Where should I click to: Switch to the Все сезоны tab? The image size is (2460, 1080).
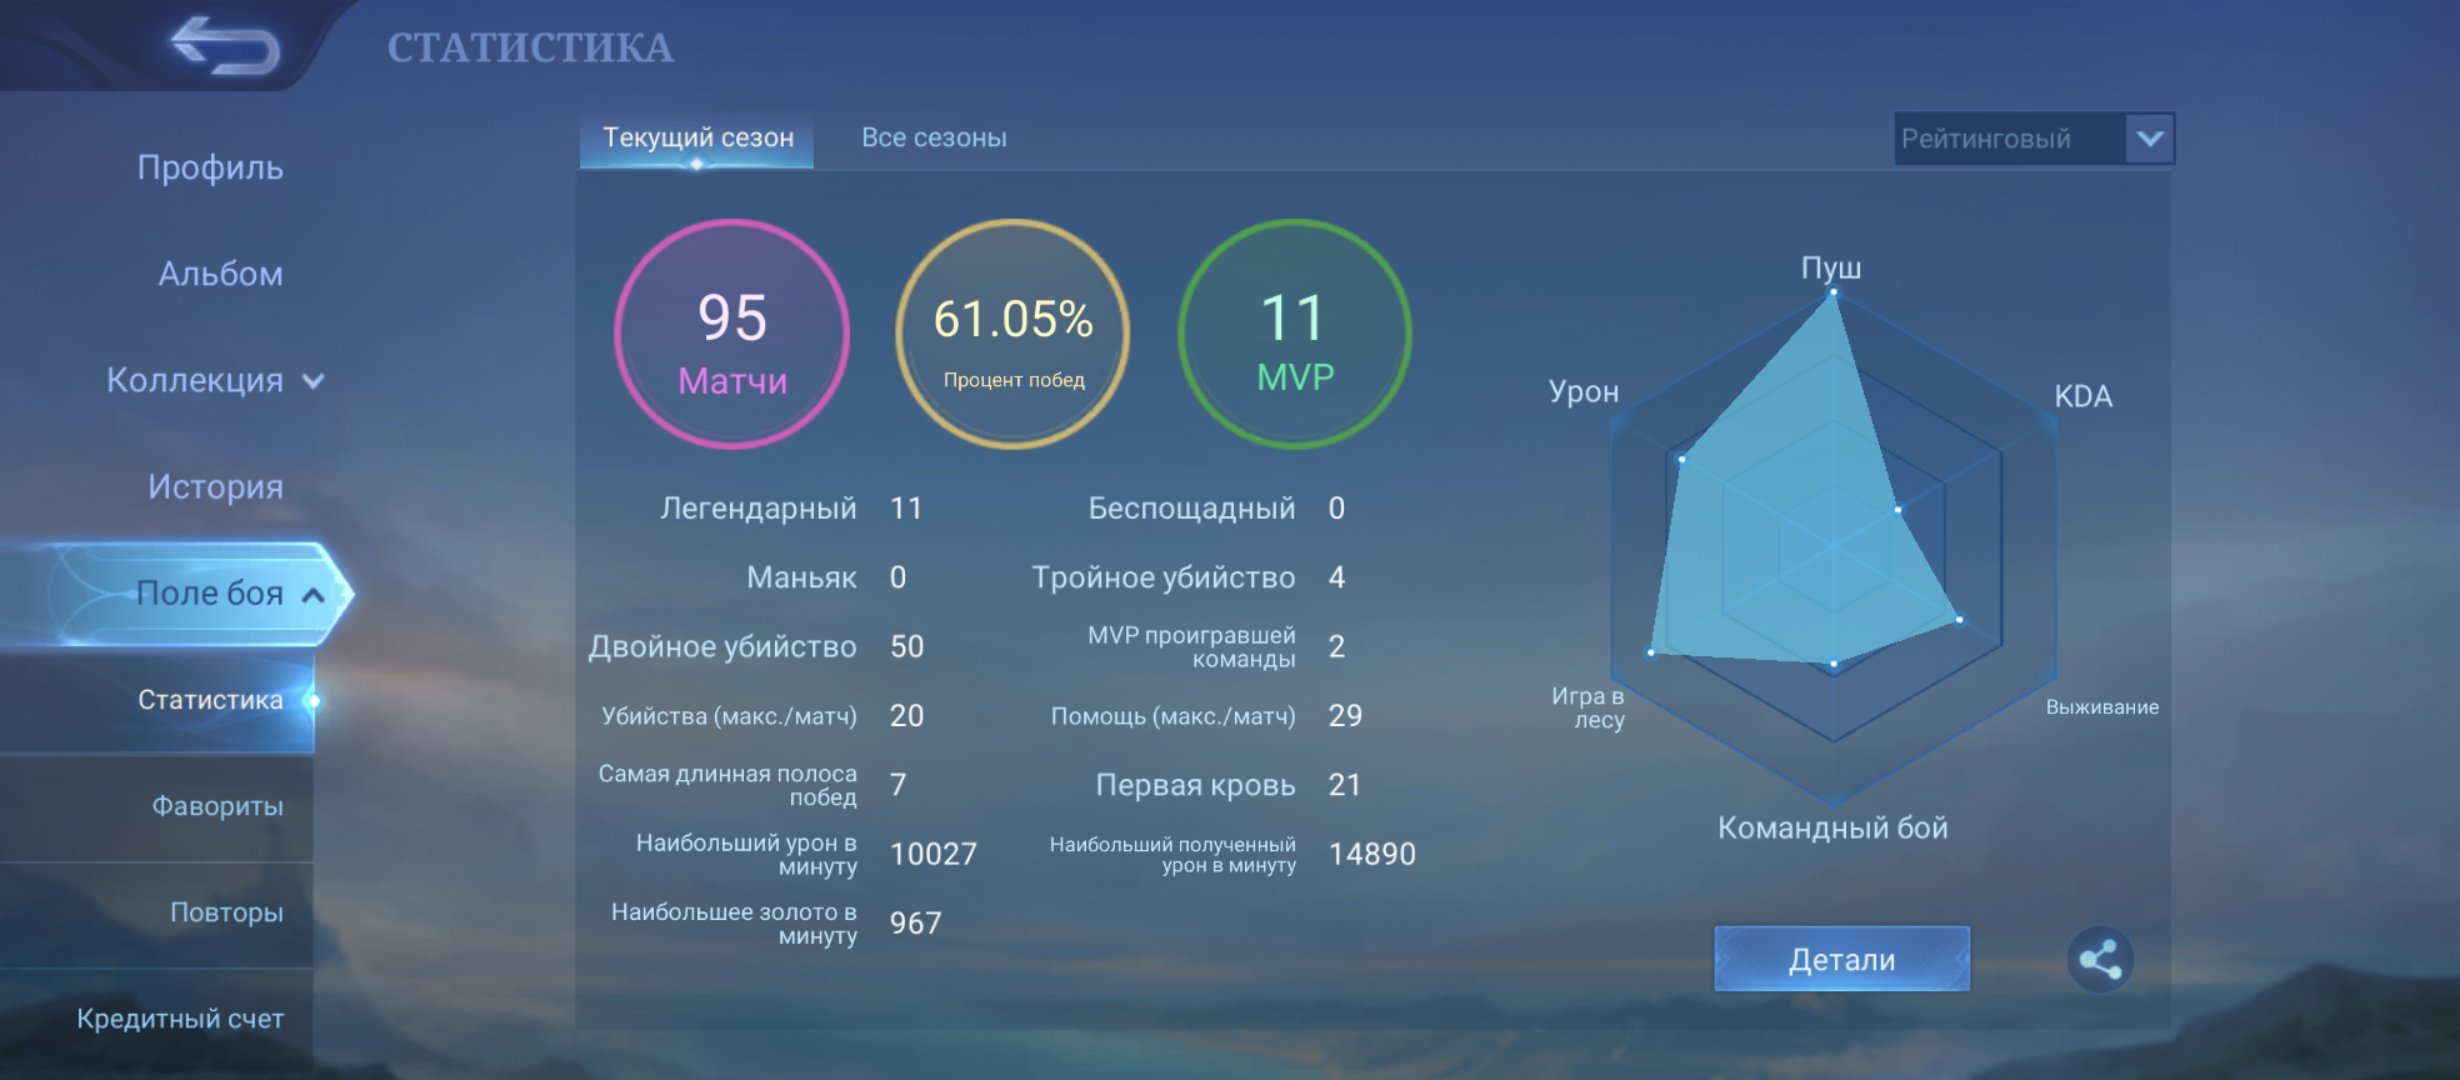934,137
